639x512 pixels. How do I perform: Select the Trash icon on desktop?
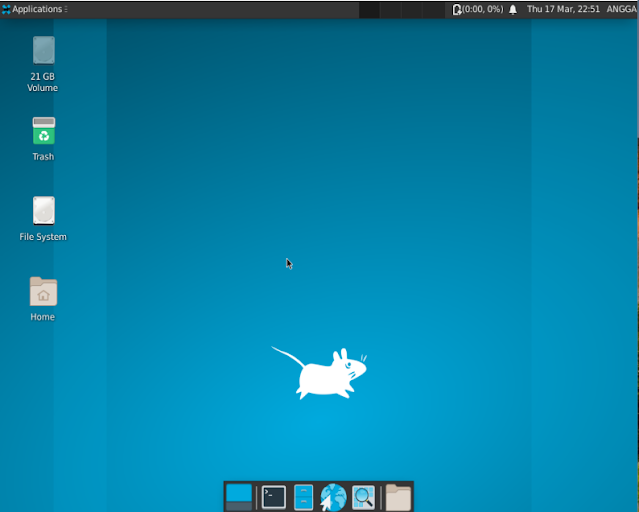tap(43, 139)
